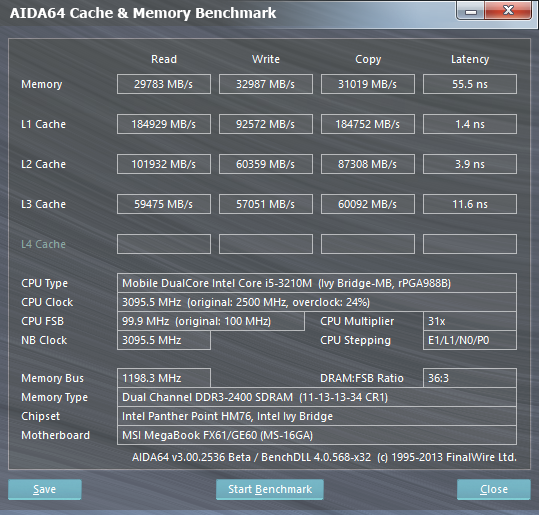Viewport: 539px width, 515px height.
Task: Select the Motherboard MSI MegaBook field
Action: 317,435
